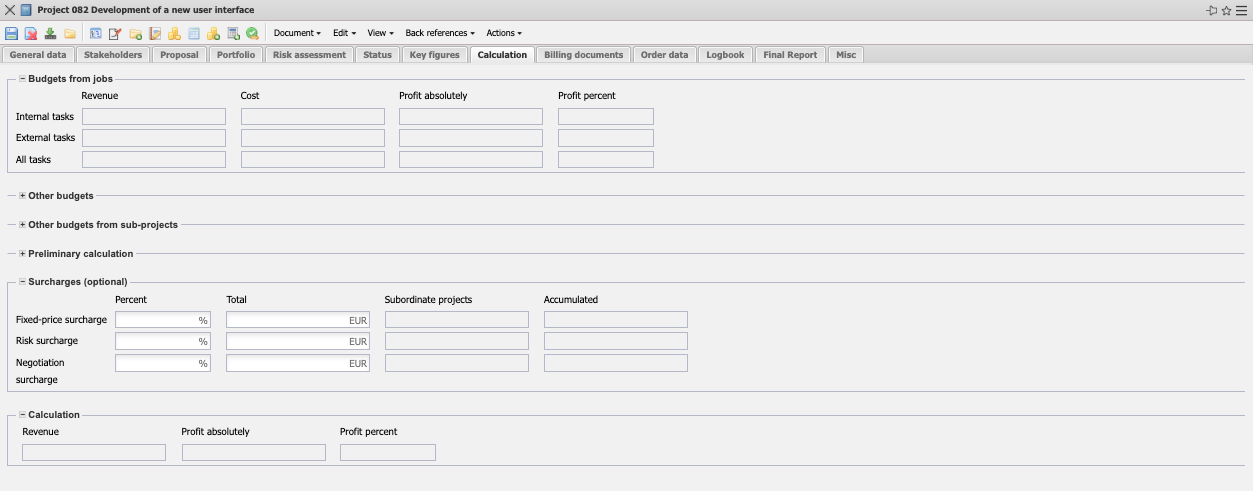The image size is (1253, 491).
Task: Click the green download arrow toolbar icon
Action: (x=50, y=33)
